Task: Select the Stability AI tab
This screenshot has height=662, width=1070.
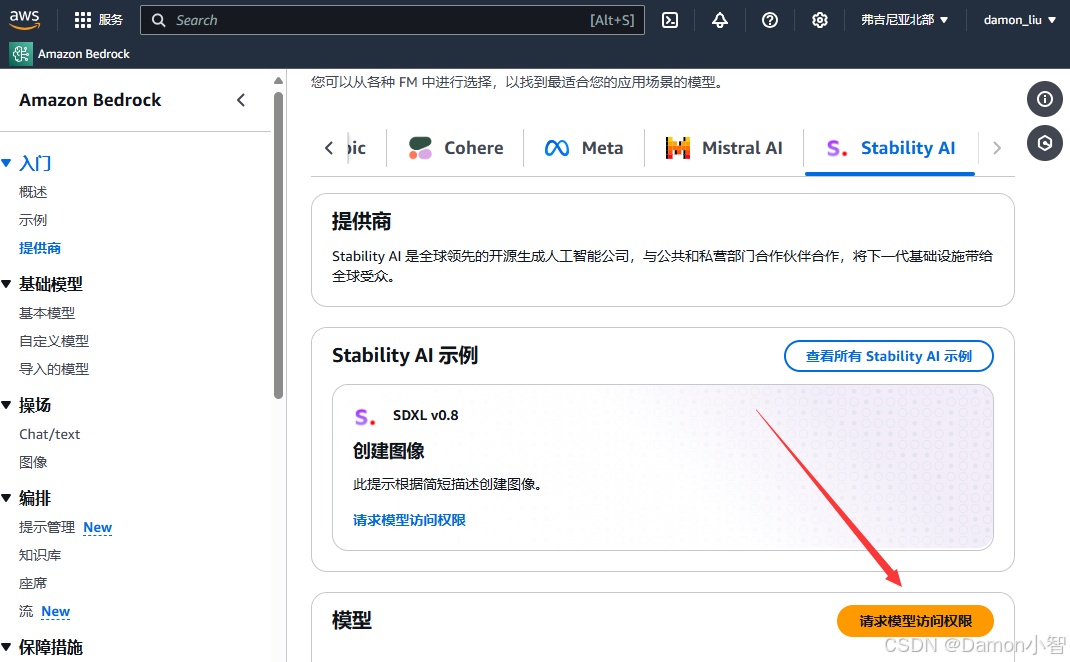Action: [890, 148]
